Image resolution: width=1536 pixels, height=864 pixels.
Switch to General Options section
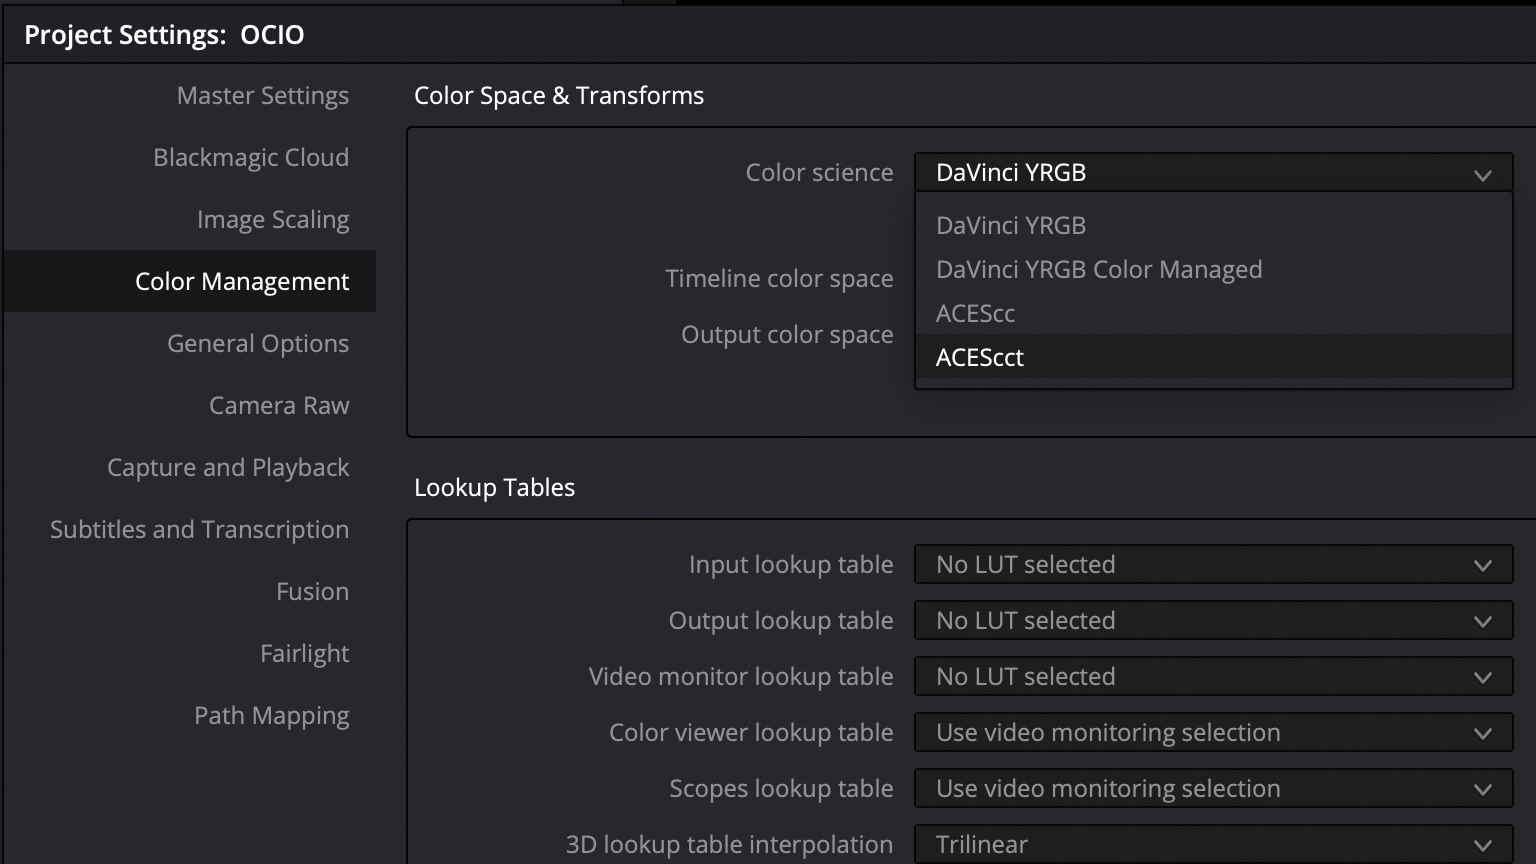coord(257,343)
